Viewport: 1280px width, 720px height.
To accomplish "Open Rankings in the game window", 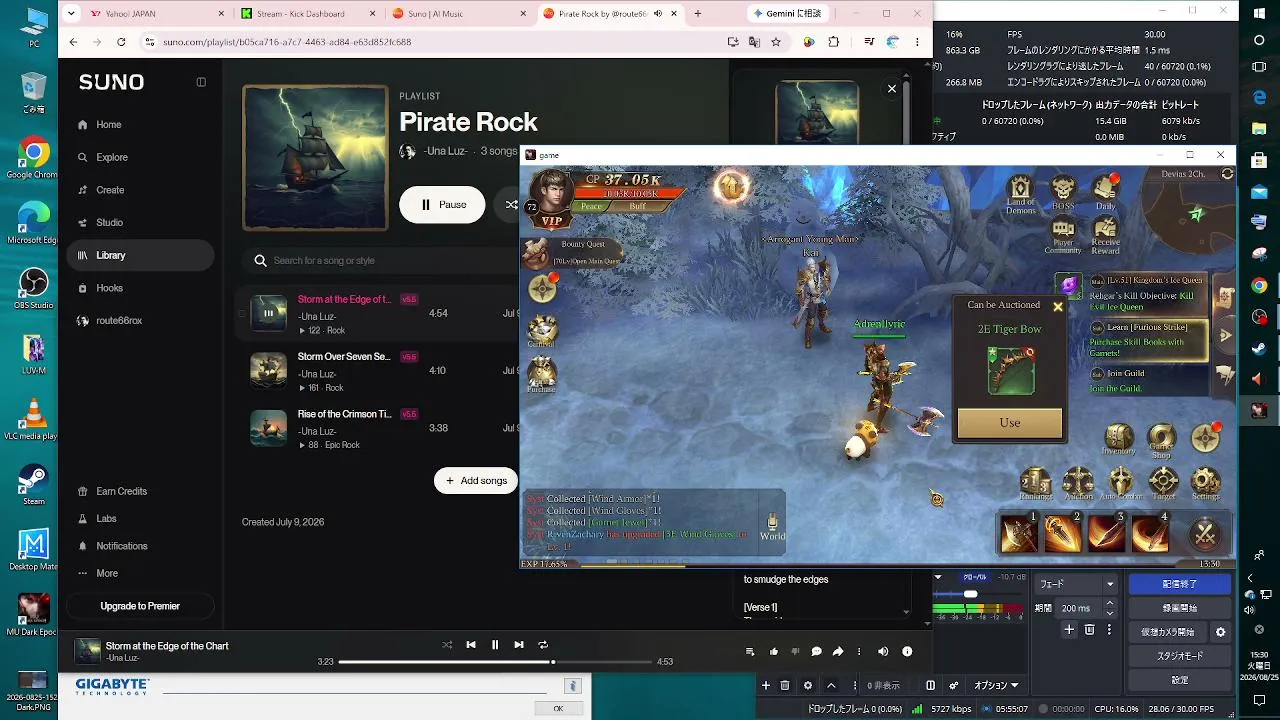I will click(1035, 483).
